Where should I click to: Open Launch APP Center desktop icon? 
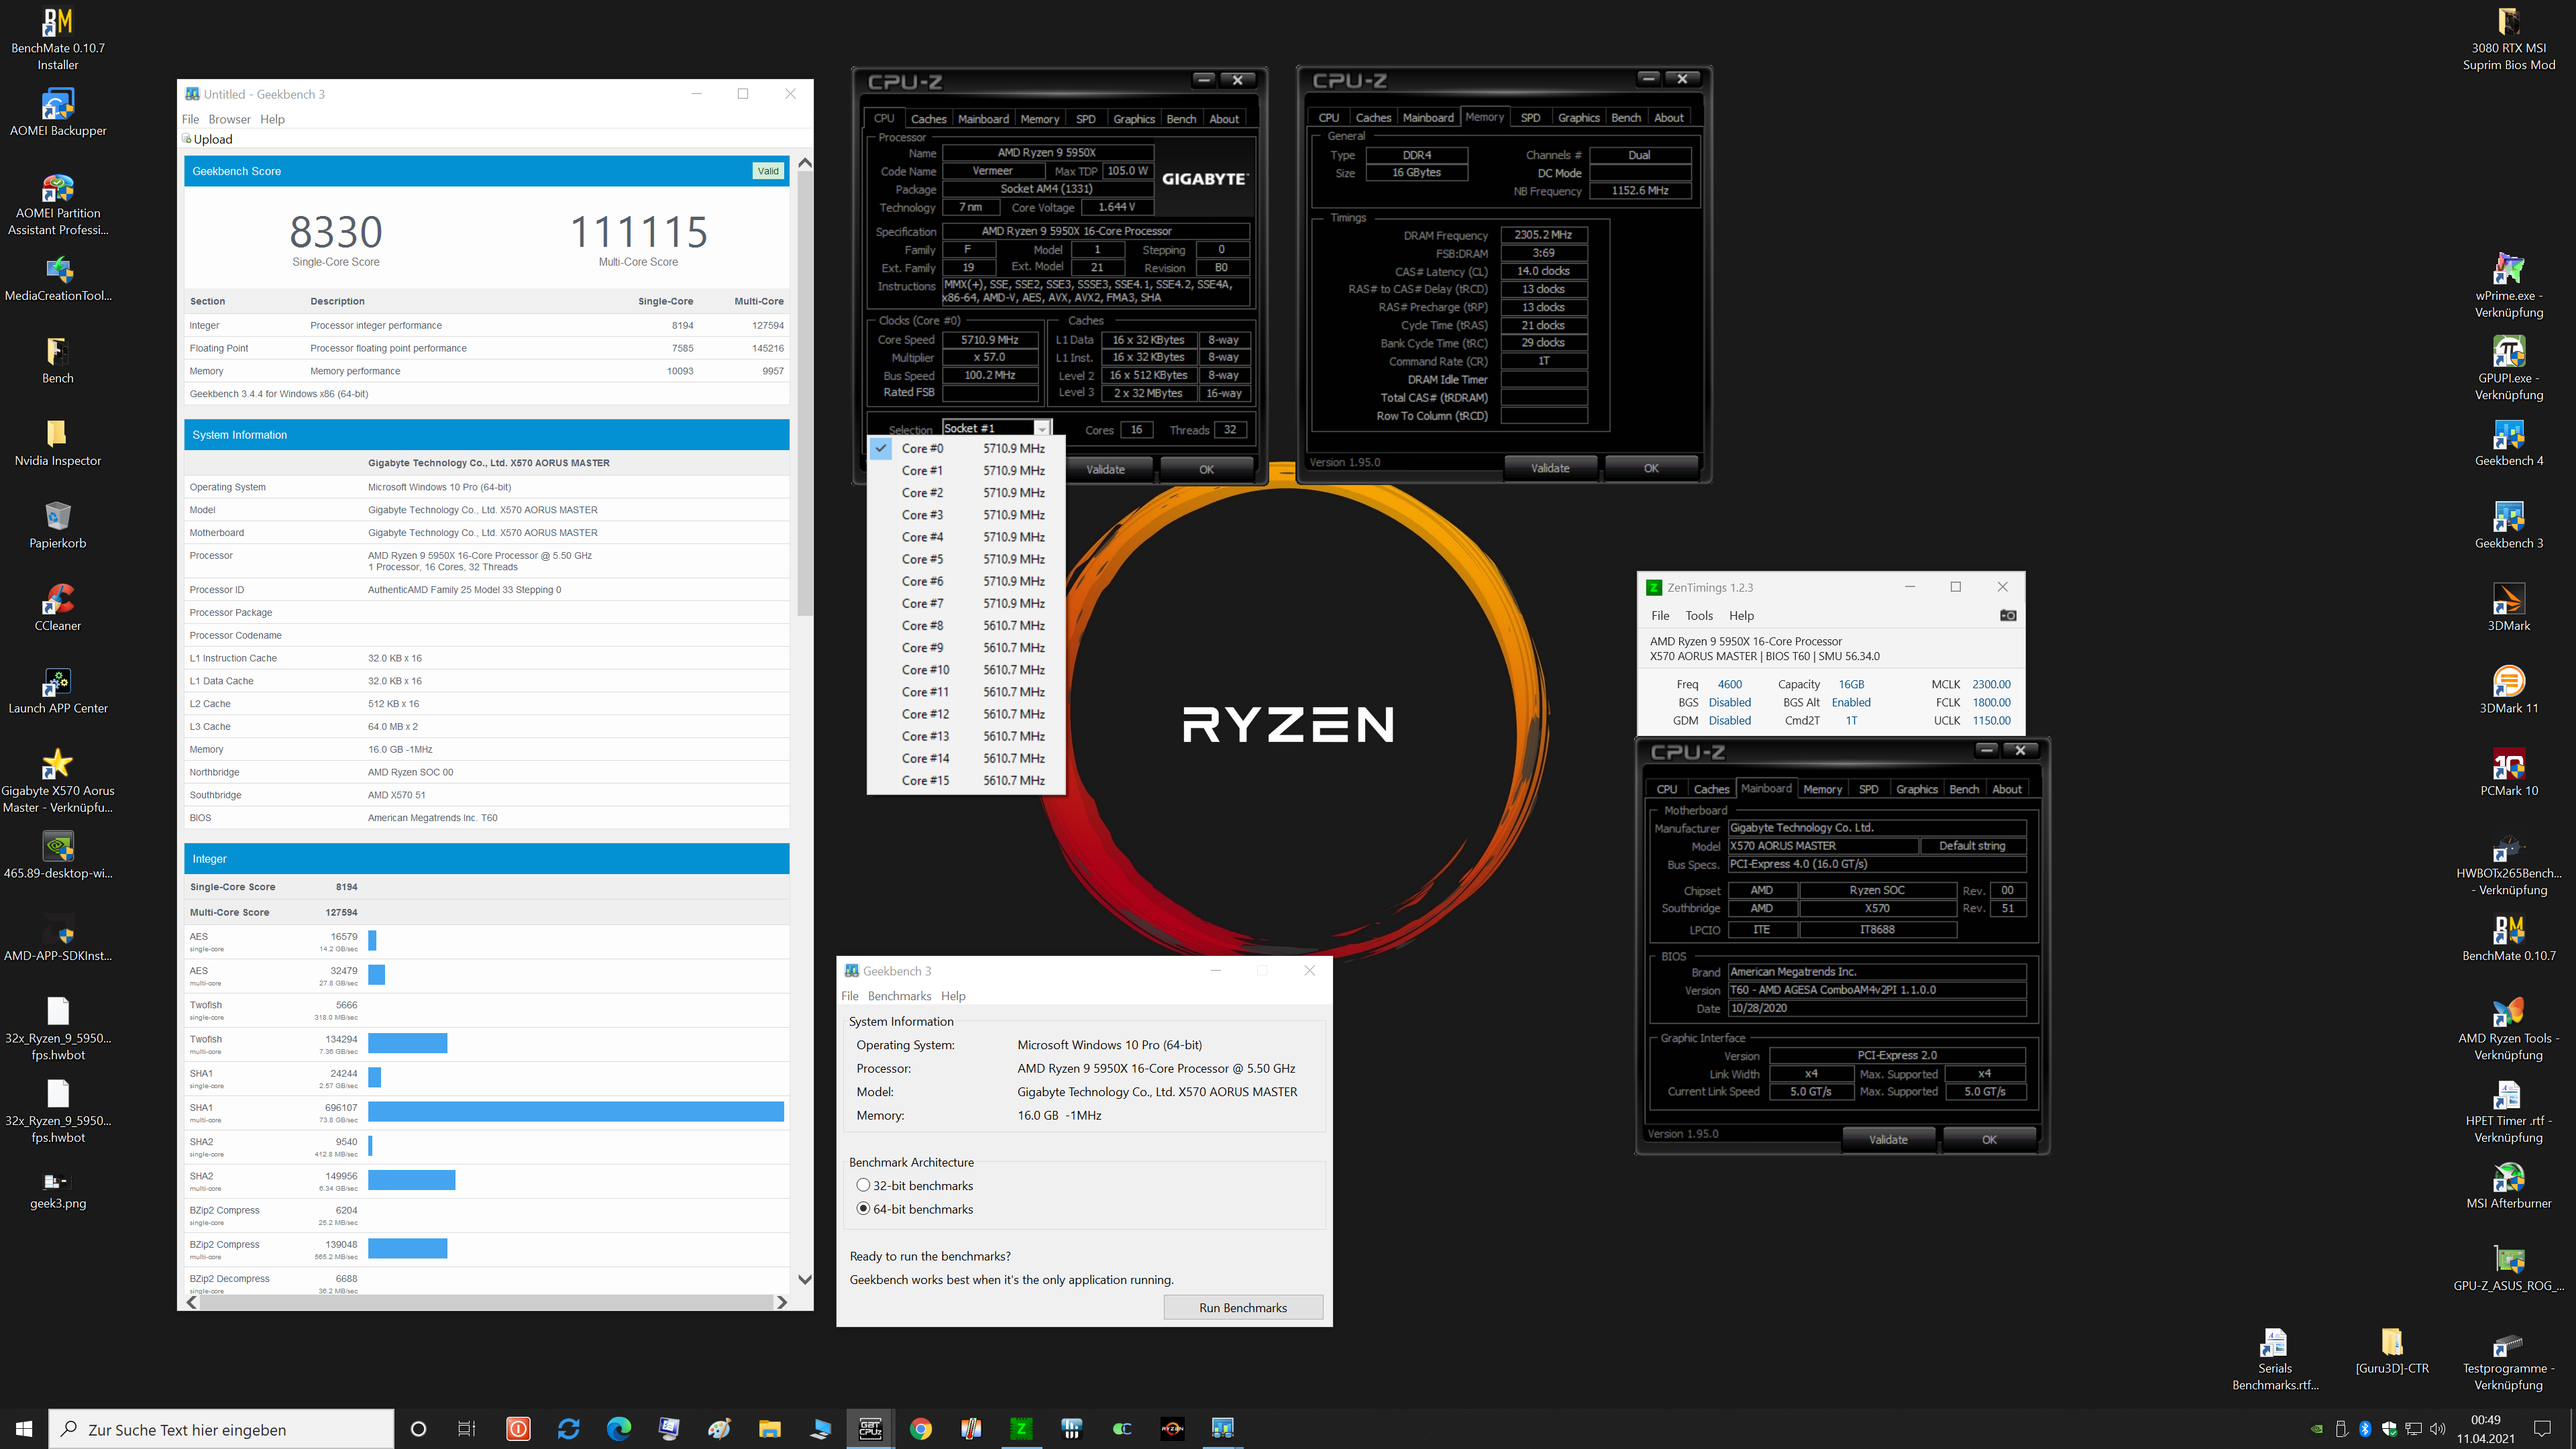[x=58, y=691]
